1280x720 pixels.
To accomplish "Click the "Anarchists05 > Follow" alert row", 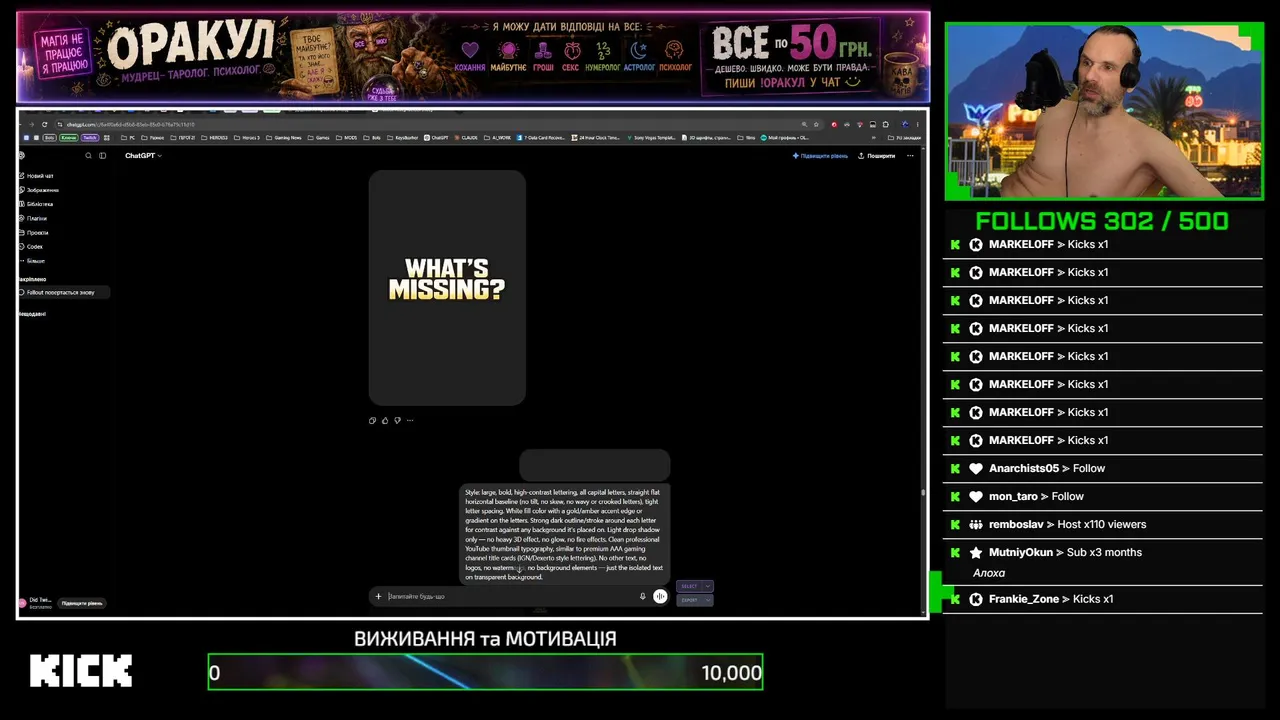I will tap(1103, 468).
